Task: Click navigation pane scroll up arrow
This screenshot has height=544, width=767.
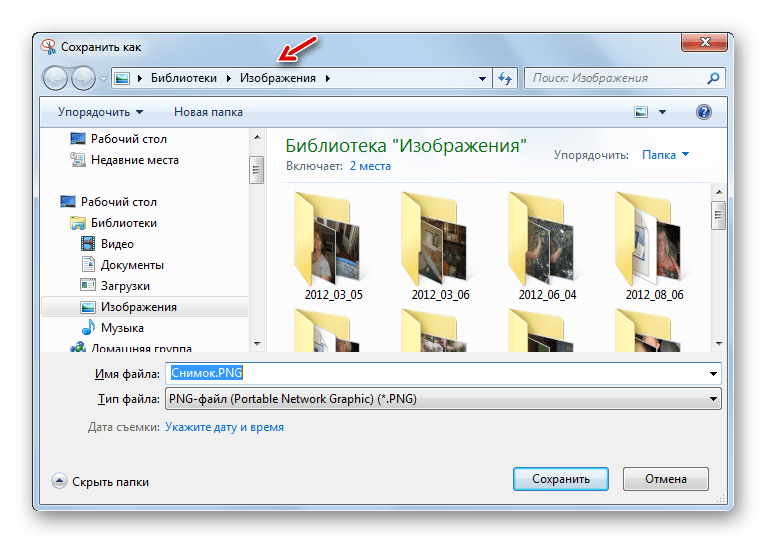Action: click(x=257, y=137)
